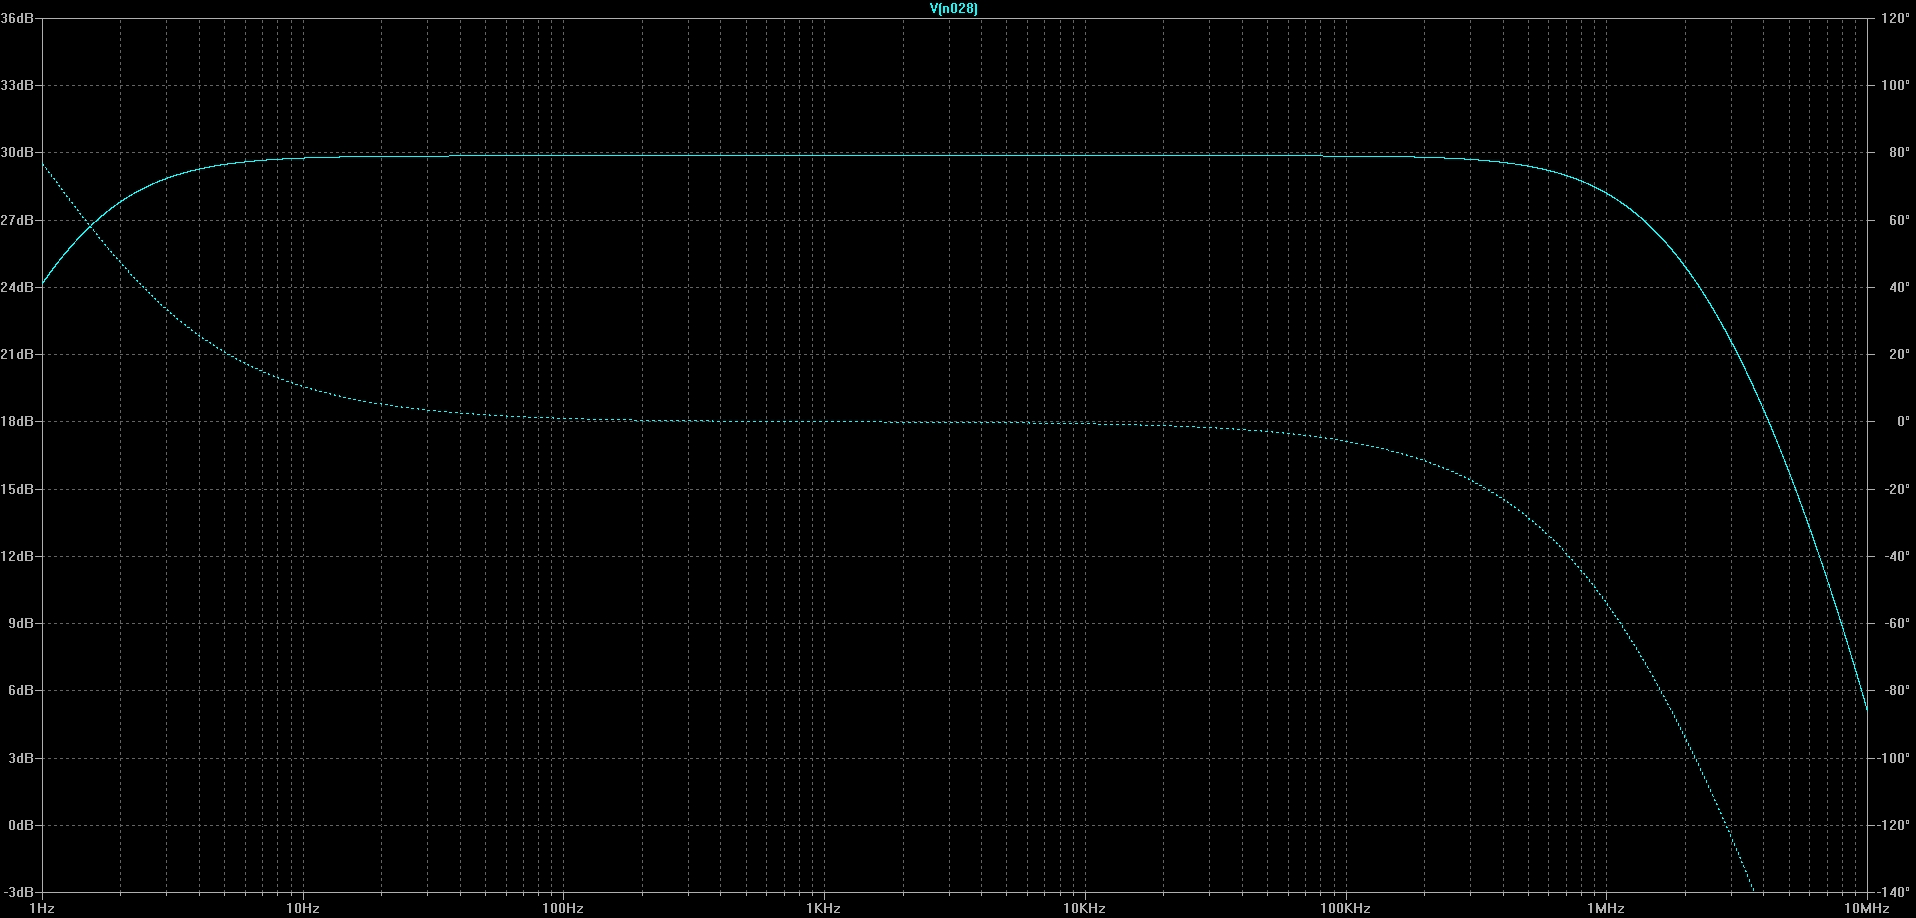Select the 33dB left axis label
The width and height of the screenshot is (1916, 918).
(x=17, y=85)
